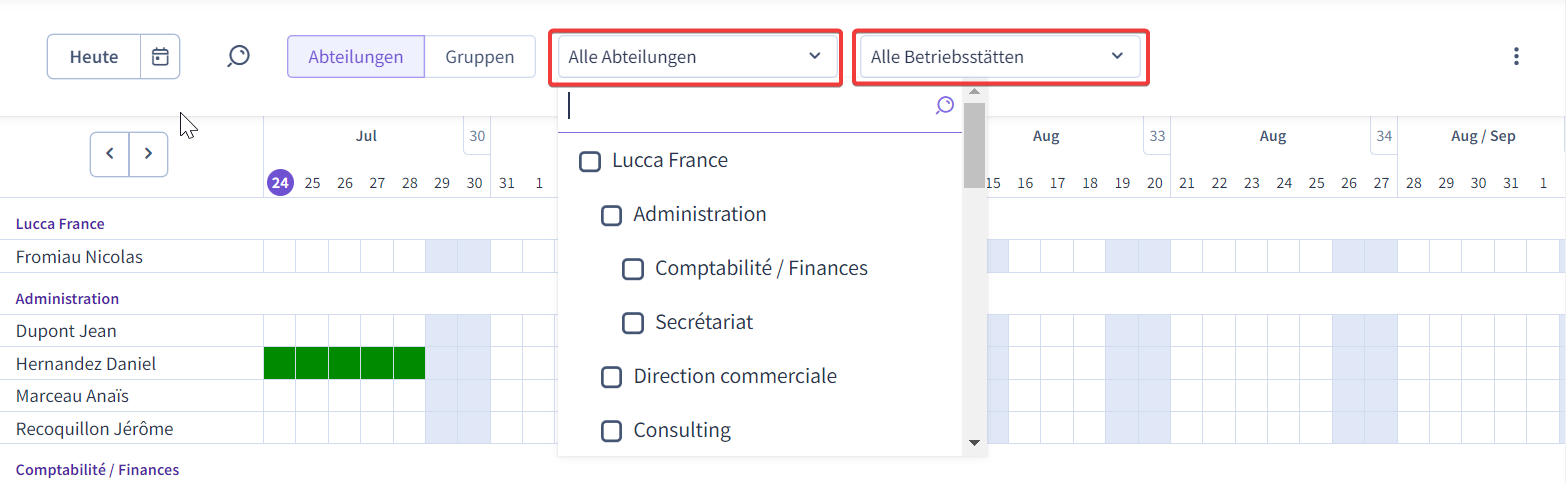1566x483 pixels.
Task: Open the calendar date picker icon
Action: pos(160,57)
